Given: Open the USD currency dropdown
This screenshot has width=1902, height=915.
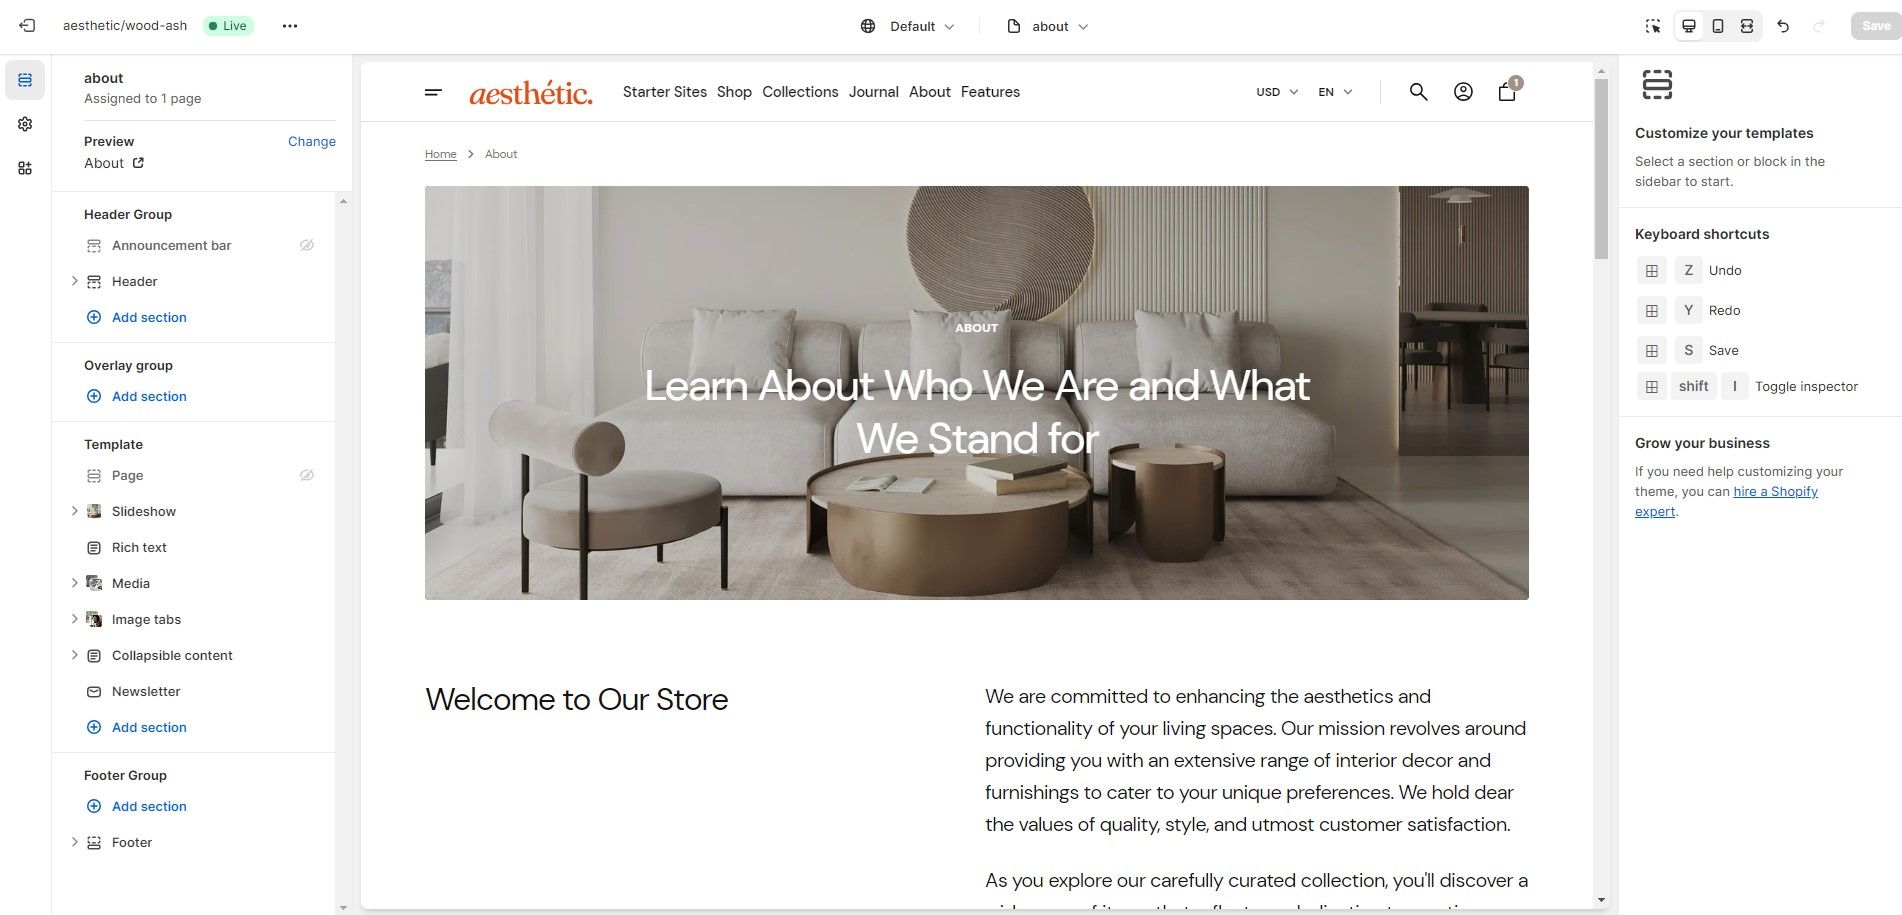Looking at the screenshot, I should click(1277, 92).
